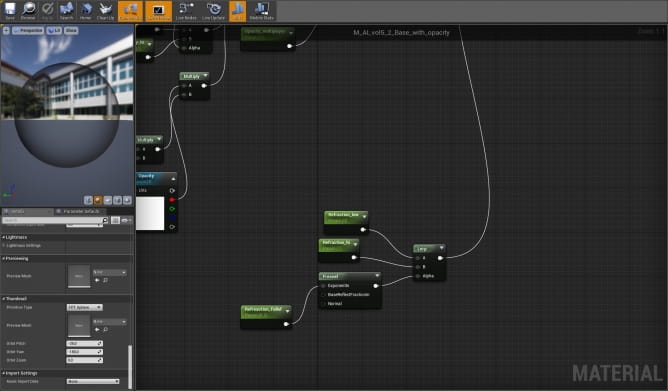668x391 pixels.
Task: Click the Thumbnail Preview Mesh thumbnail
Action: point(79,325)
